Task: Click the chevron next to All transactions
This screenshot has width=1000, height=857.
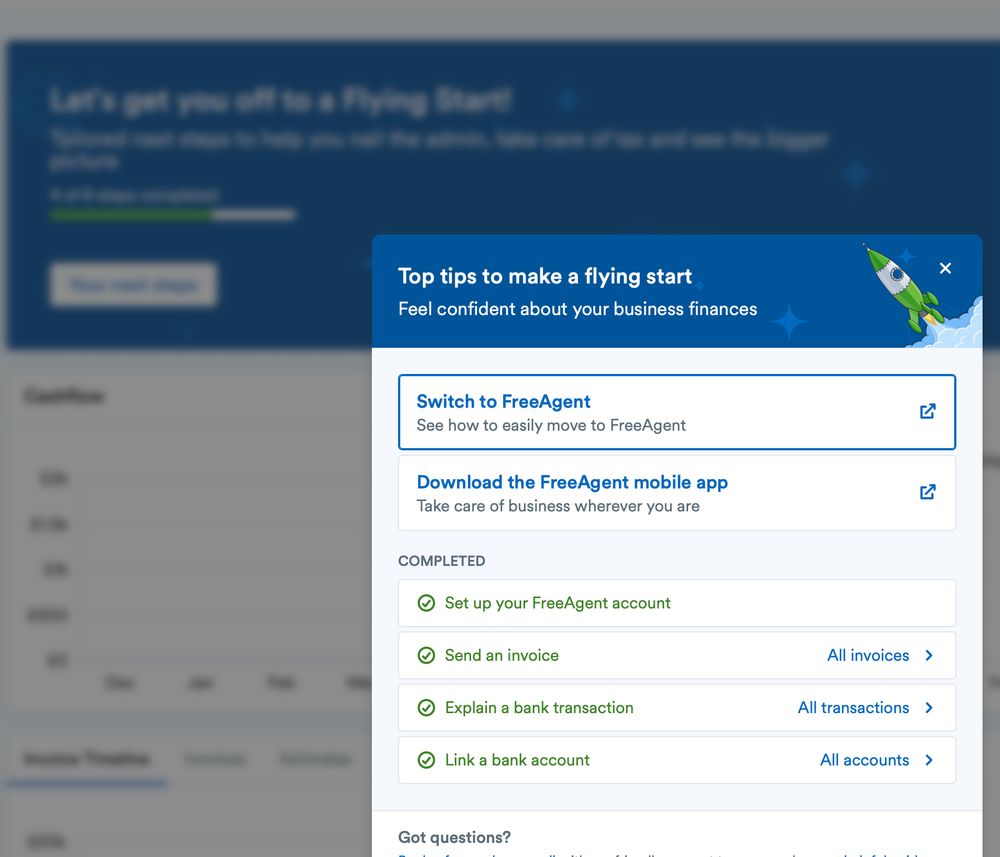Action: coord(929,707)
